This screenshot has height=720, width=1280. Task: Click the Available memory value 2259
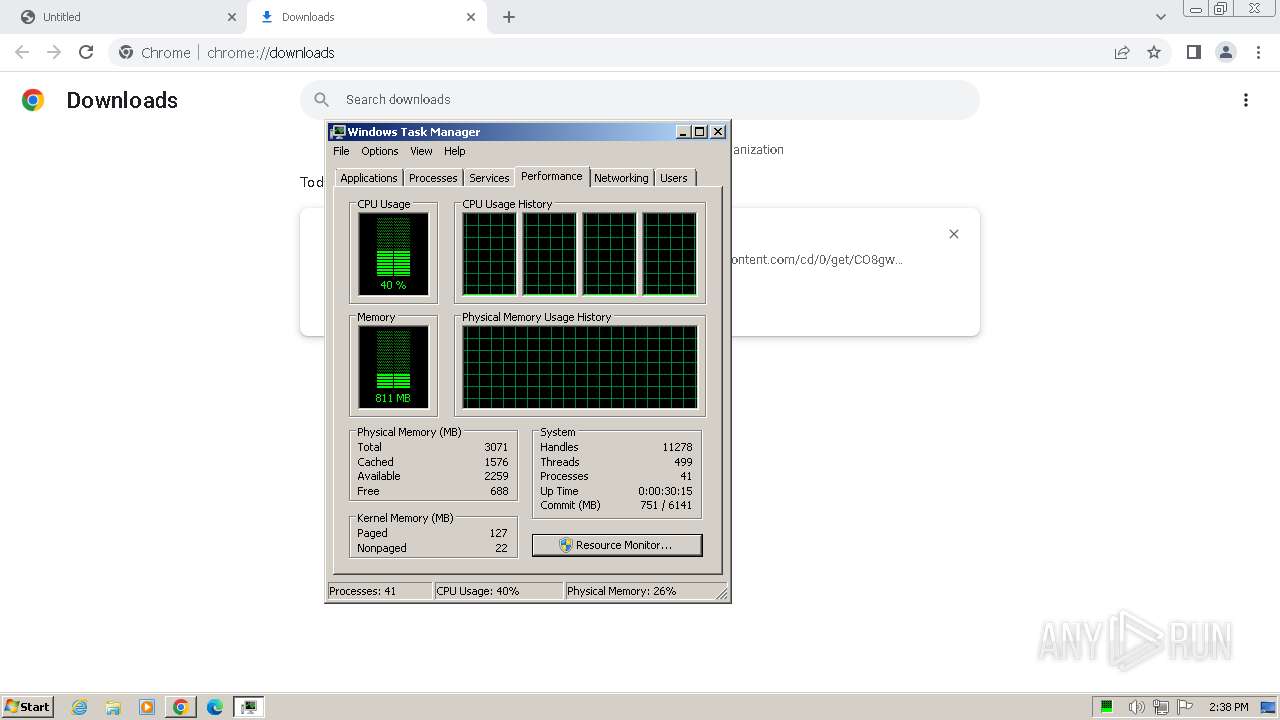(x=496, y=476)
